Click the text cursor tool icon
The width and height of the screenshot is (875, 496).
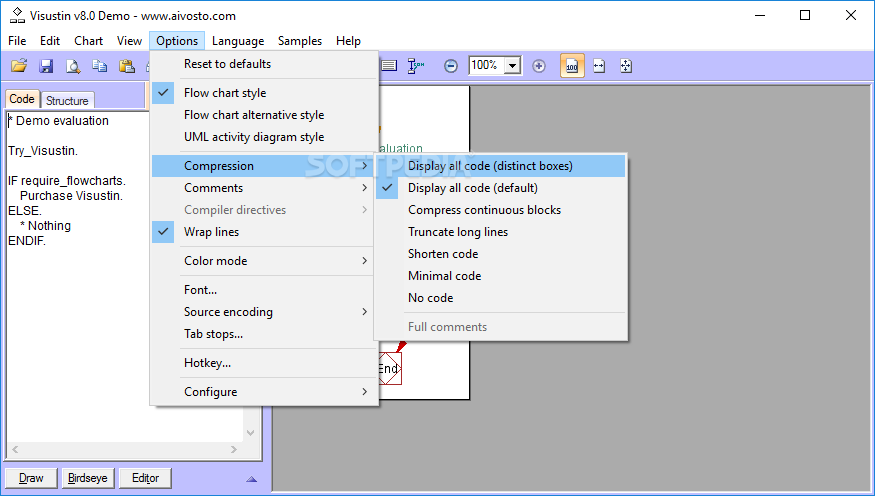416,66
